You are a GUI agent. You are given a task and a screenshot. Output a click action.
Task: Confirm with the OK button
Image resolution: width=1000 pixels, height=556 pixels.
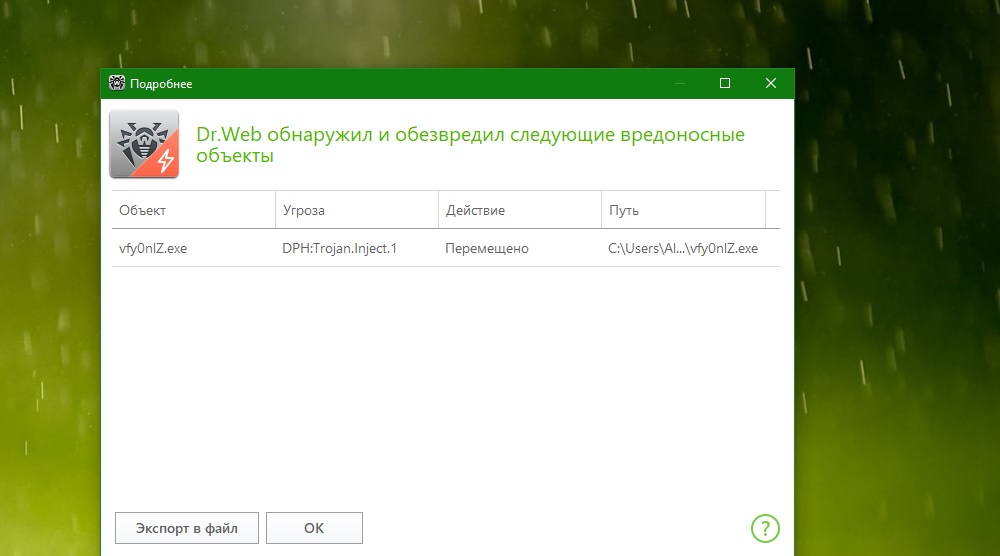tap(314, 528)
